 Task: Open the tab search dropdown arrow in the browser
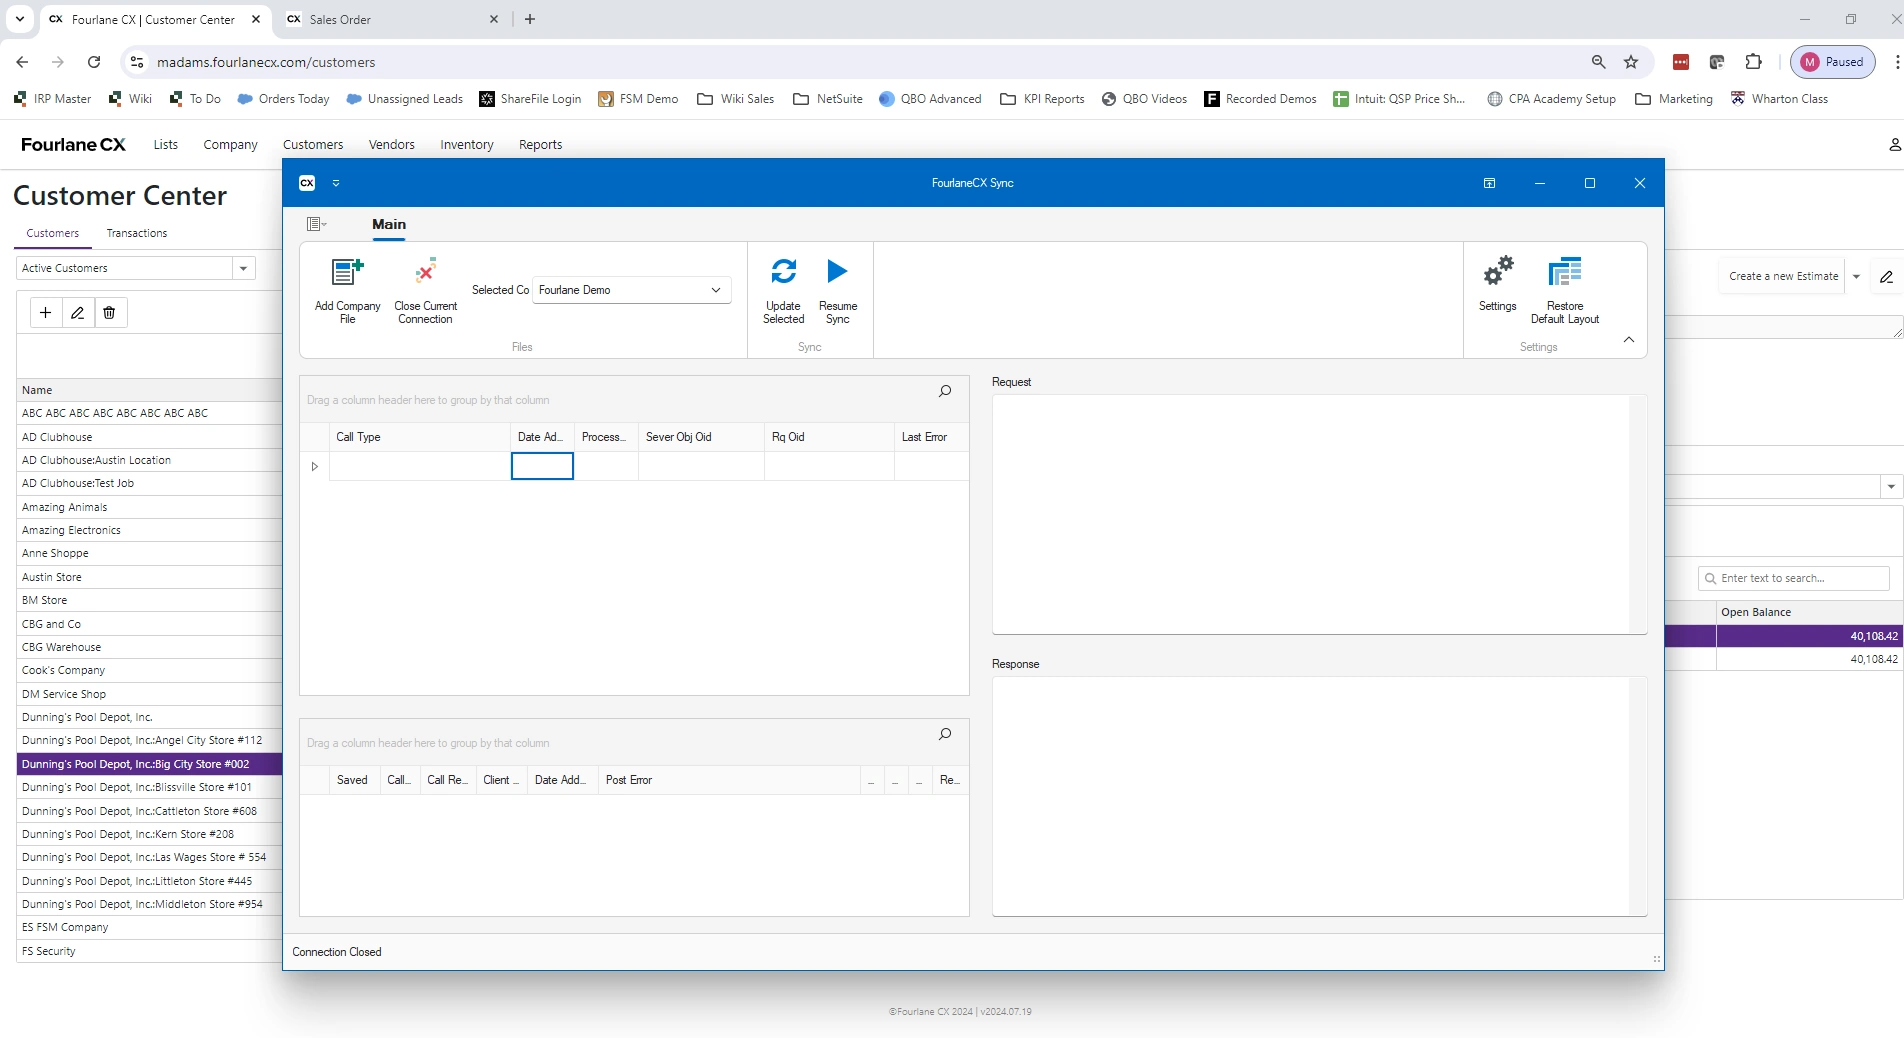click(x=19, y=19)
